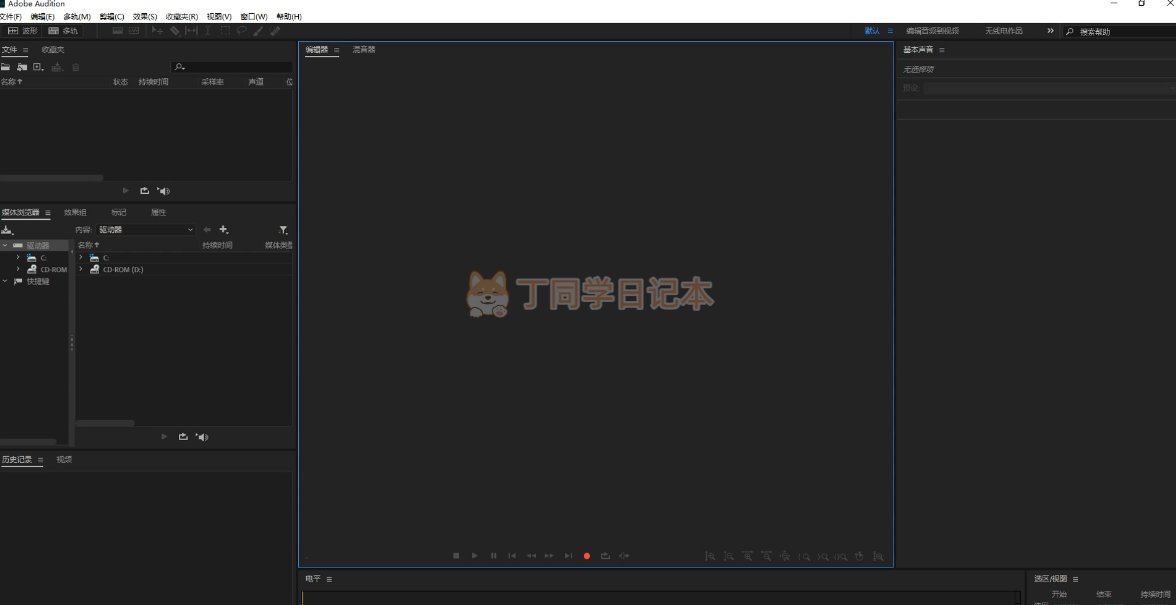Click the filter icon in media browser

click(283, 230)
